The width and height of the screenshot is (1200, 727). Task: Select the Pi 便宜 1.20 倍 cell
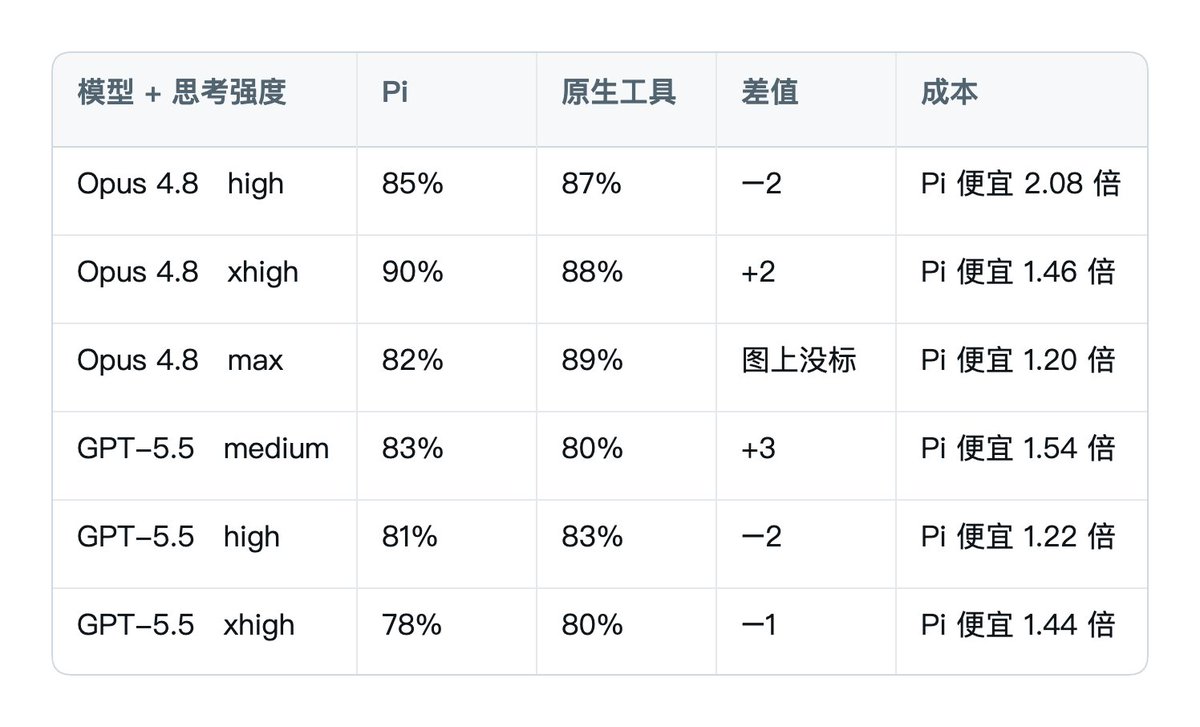point(1018,360)
